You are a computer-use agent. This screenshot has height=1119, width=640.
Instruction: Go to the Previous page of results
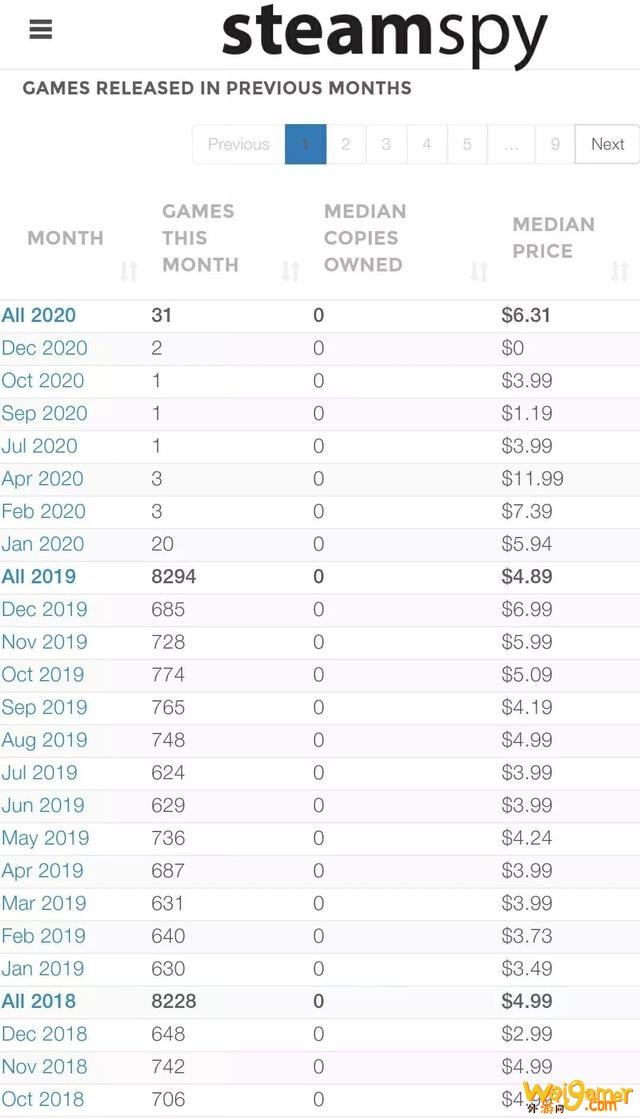[238, 144]
